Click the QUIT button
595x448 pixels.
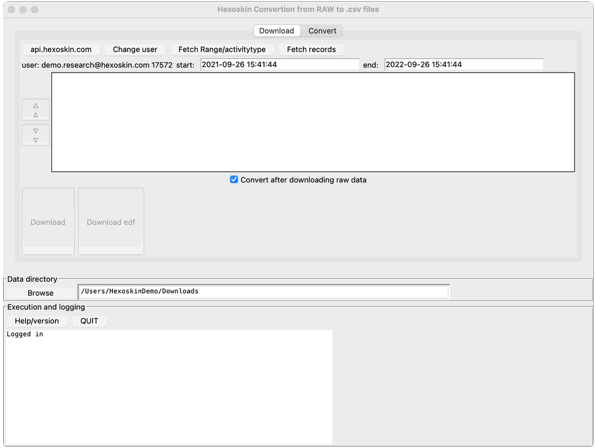[89, 321]
